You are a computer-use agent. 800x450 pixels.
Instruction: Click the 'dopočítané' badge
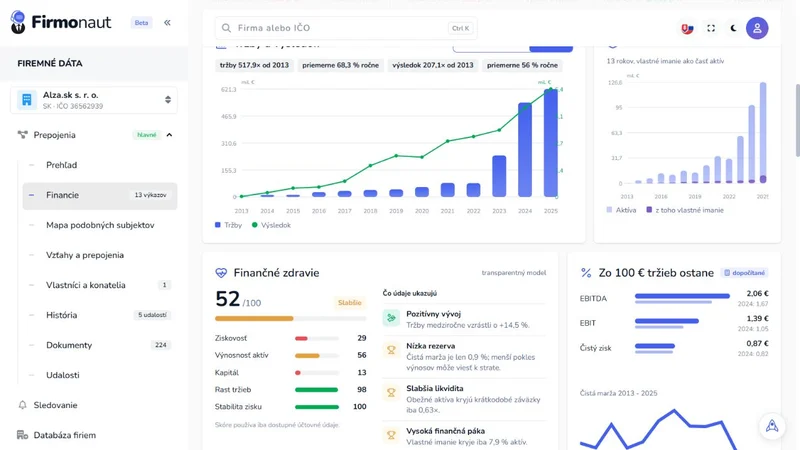(x=744, y=273)
